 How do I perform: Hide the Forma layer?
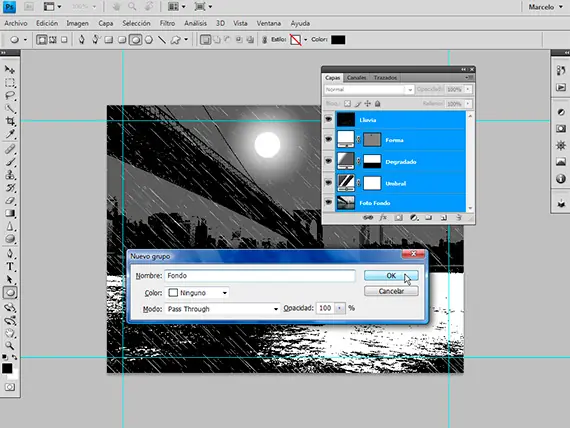click(x=329, y=139)
